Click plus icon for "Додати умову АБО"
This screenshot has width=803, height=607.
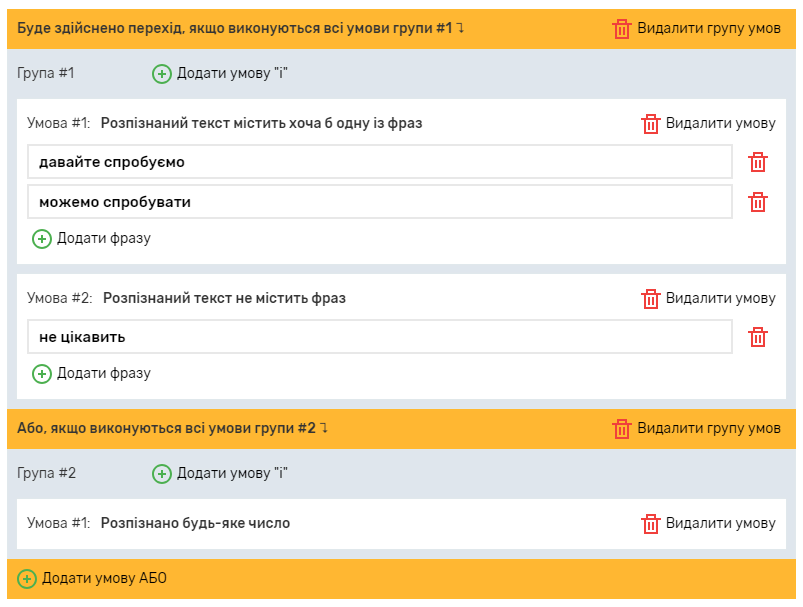(x=27, y=579)
